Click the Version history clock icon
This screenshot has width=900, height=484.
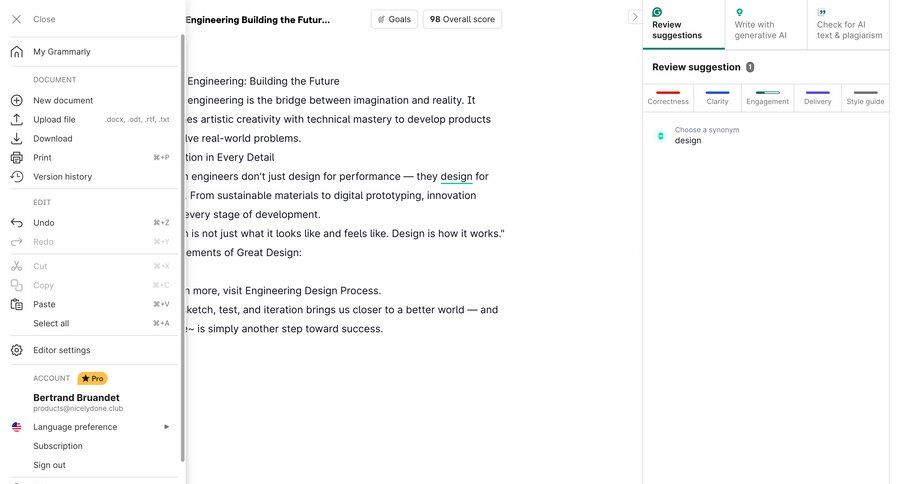[17, 176]
